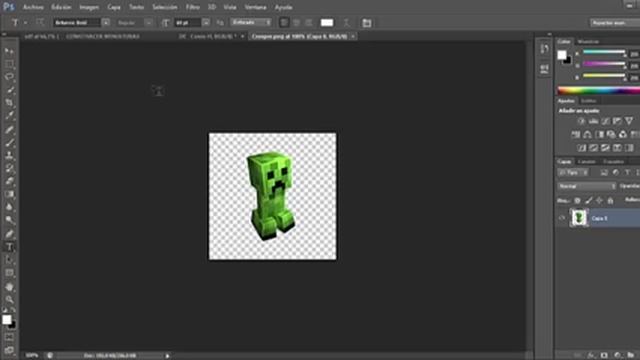Select the Magic Wand tool
Screen dimensions: 640x360
[x=9, y=90]
